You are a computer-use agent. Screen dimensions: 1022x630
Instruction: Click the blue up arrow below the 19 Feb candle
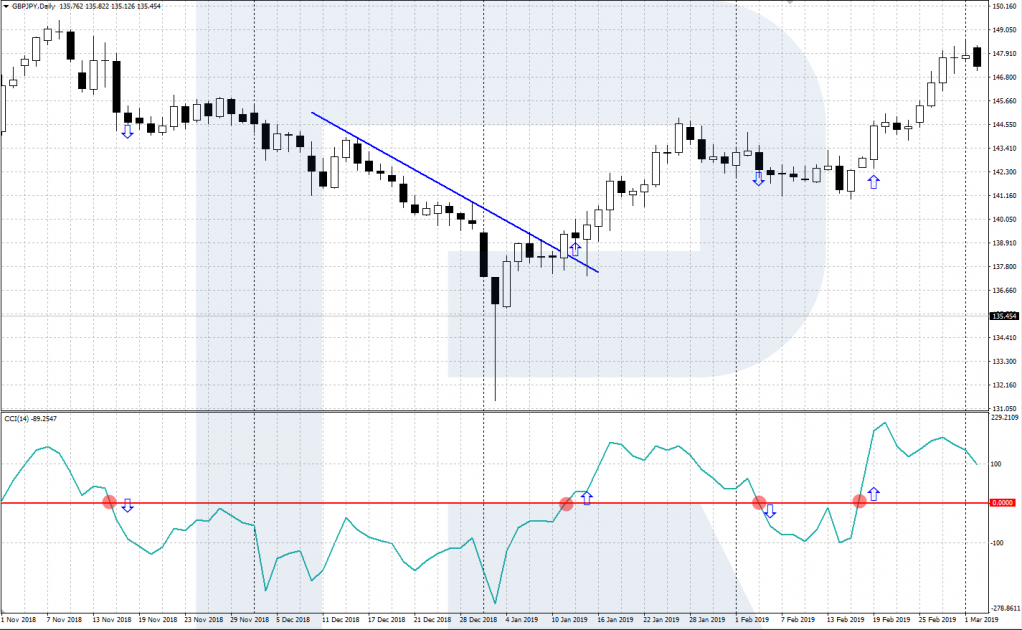point(873,182)
